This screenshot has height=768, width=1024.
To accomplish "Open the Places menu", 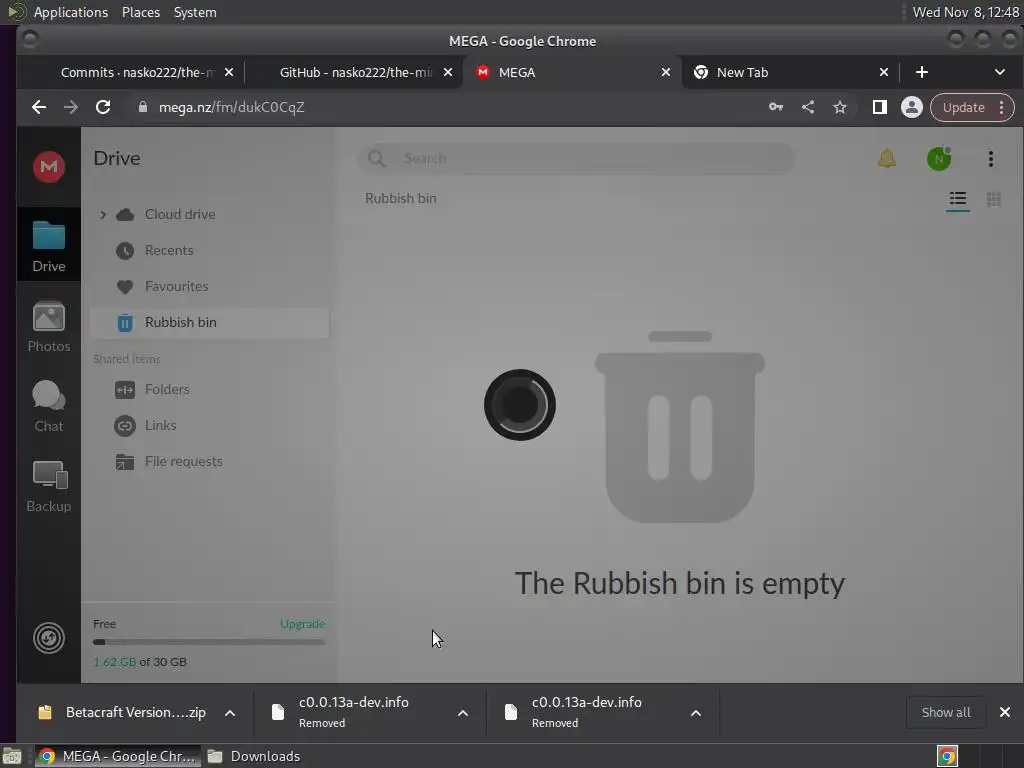I will click(x=140, y=12).
